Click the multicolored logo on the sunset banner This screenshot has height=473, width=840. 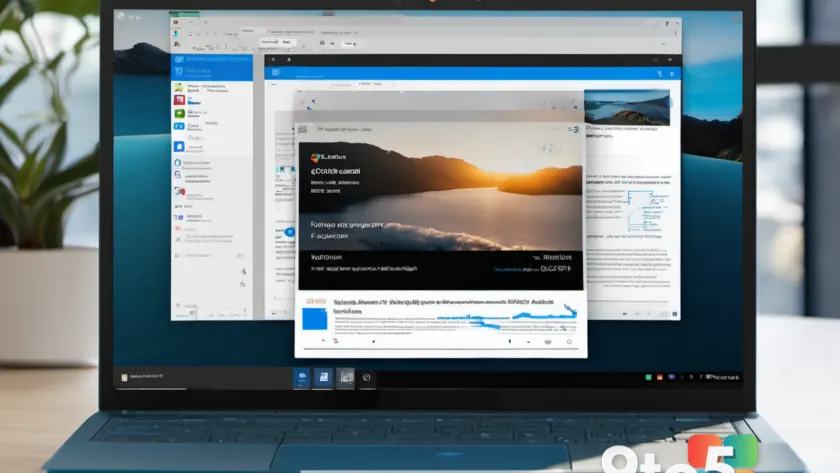point(316,157)
